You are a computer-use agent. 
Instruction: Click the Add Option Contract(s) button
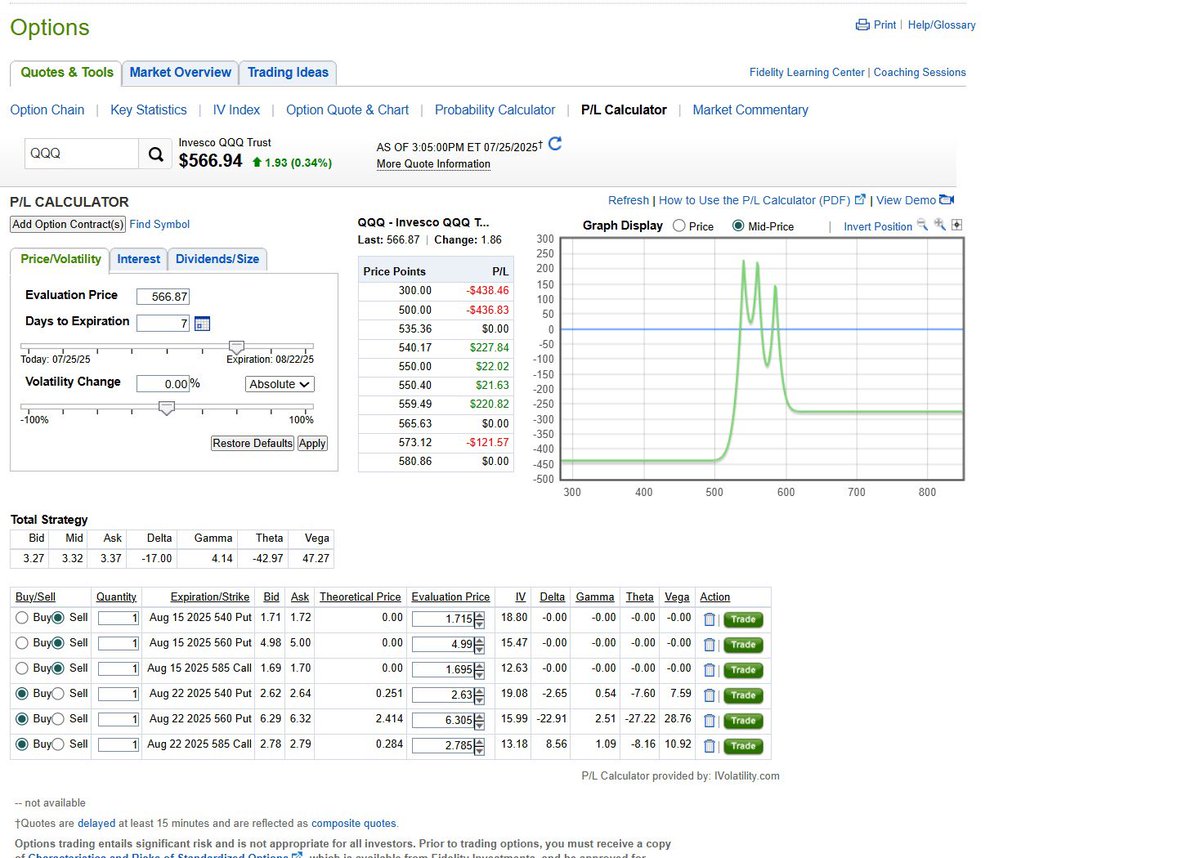pyautogui.click(x=68, y=224)
